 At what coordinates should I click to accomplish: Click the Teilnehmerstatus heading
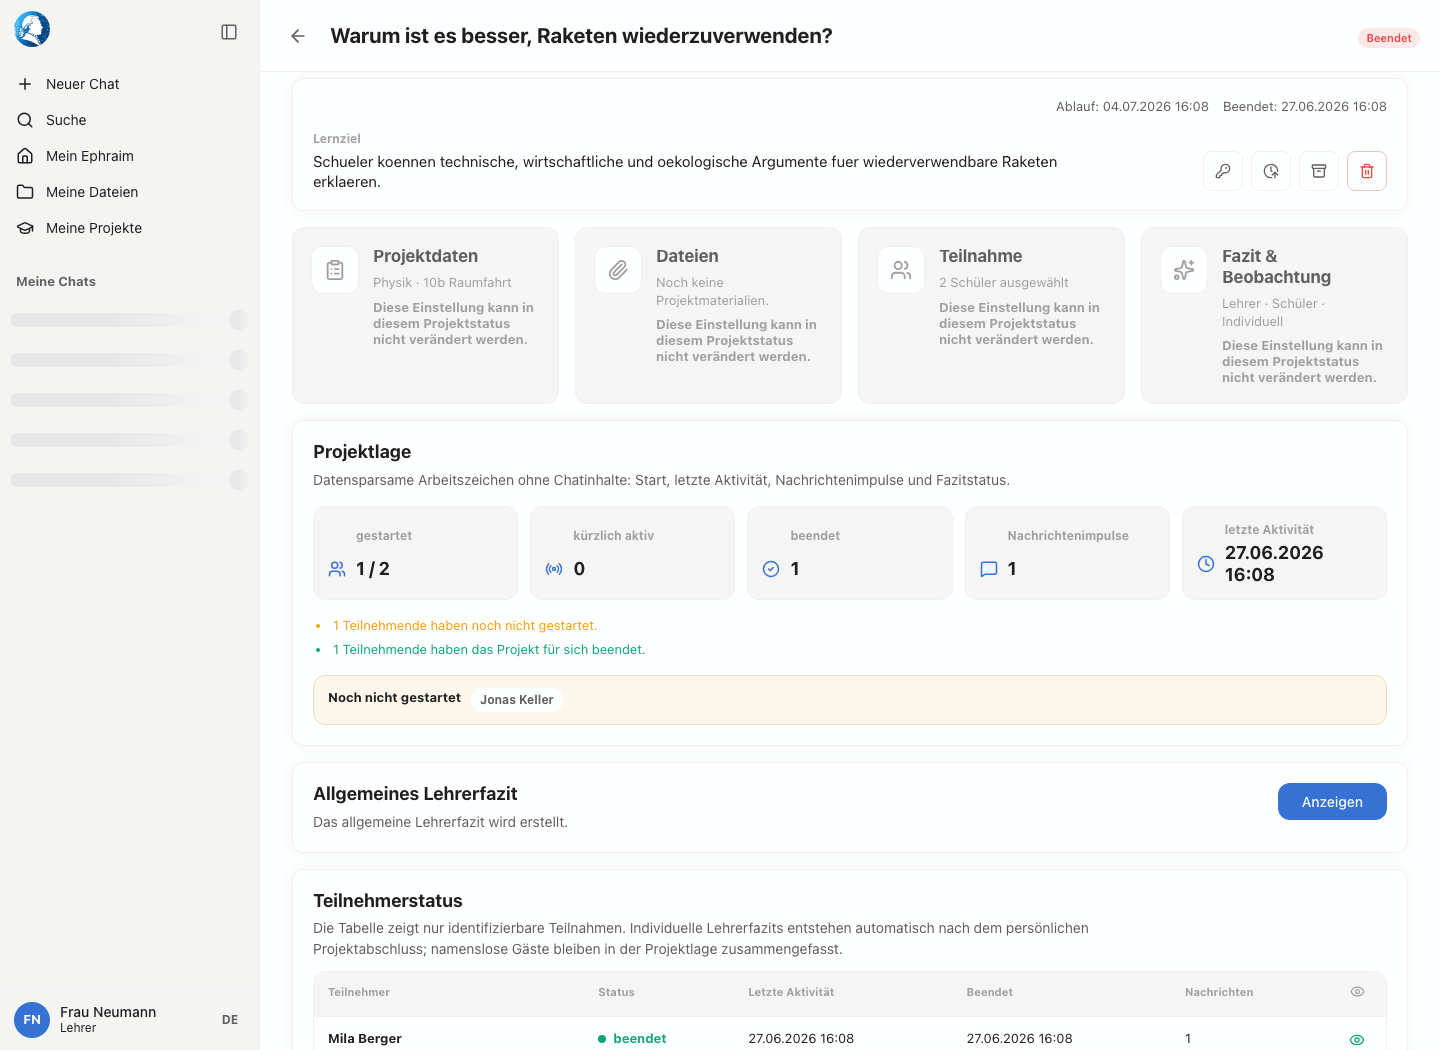click(x=388, y=901)
